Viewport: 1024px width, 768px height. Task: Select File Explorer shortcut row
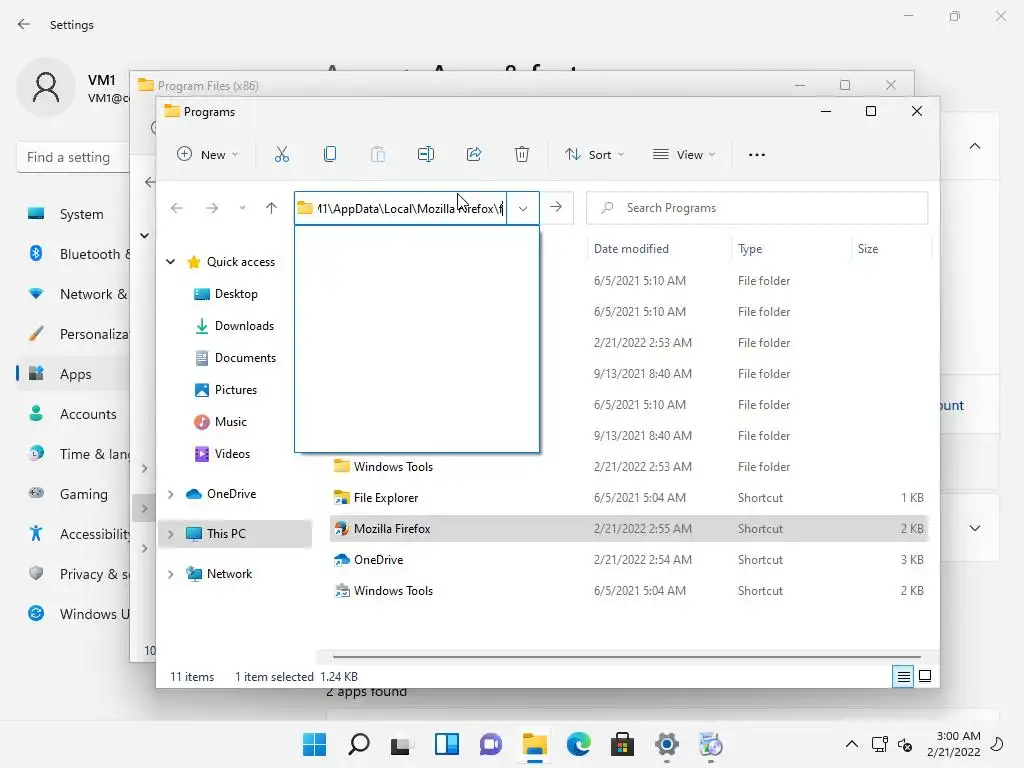coord(629,498)
